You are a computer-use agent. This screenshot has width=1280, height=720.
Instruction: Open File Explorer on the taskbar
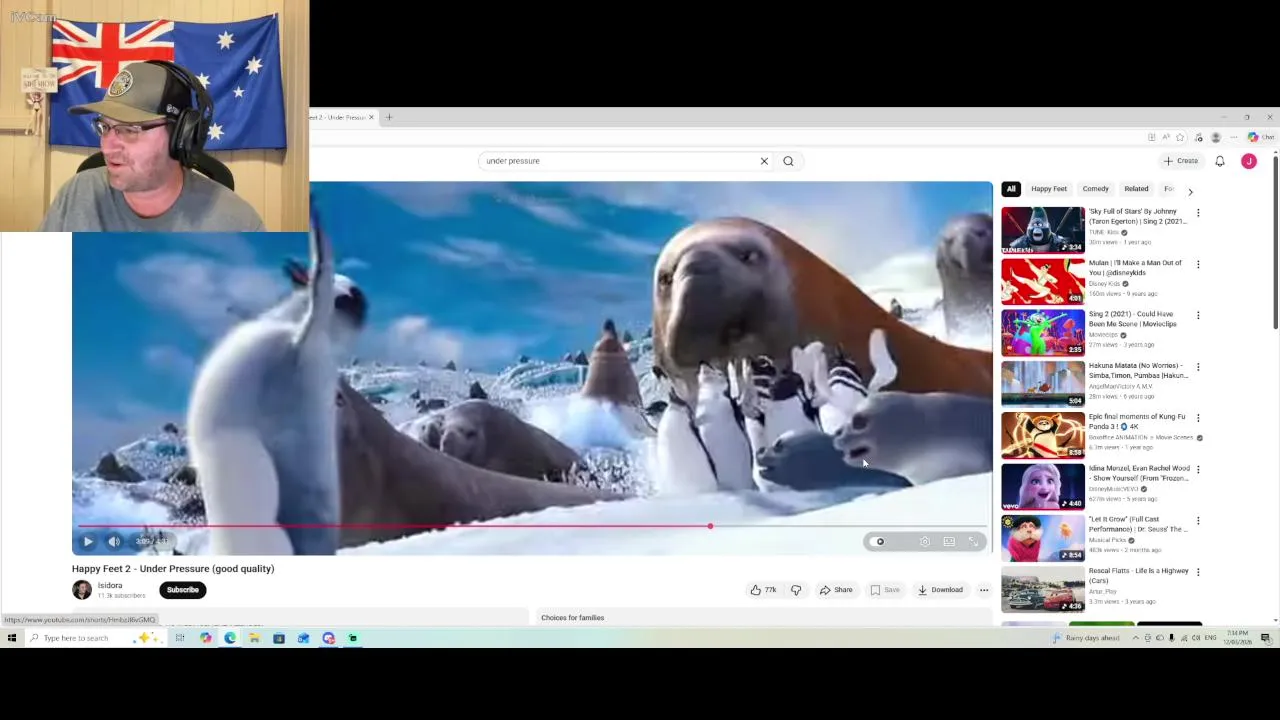(x=254, y=638)
